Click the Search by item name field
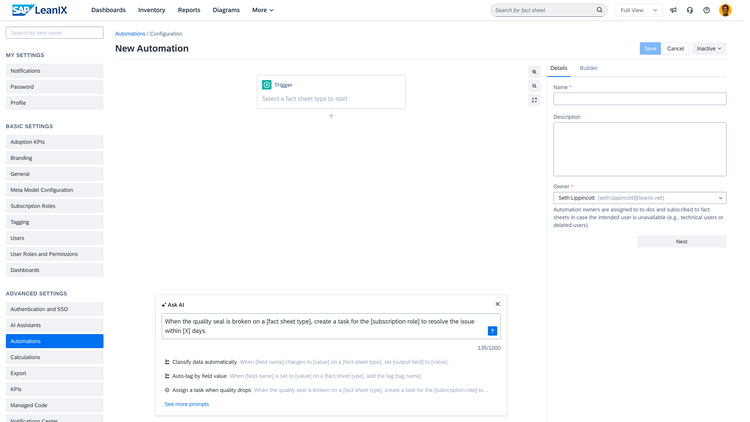This screenshot has height=422, width=750. point(55,33)
